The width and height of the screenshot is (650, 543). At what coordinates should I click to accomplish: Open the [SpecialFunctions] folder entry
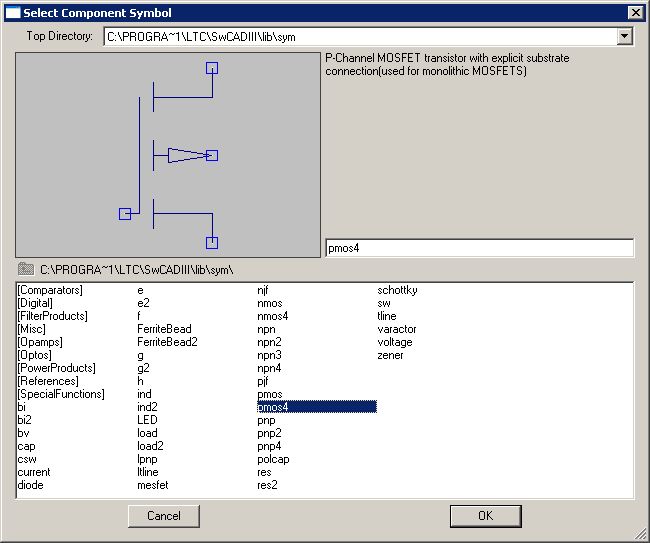pyautogui.click(x=60, y=394)
